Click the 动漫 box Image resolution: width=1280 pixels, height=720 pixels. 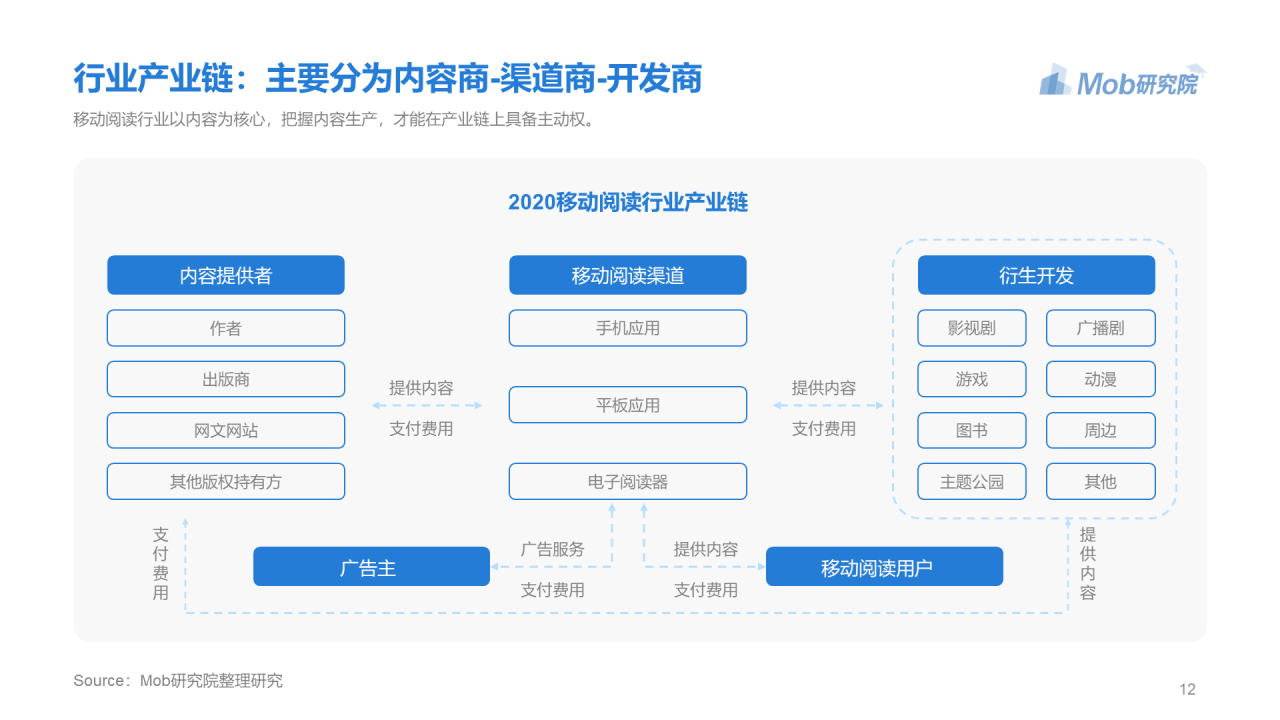click(1100, 379)
